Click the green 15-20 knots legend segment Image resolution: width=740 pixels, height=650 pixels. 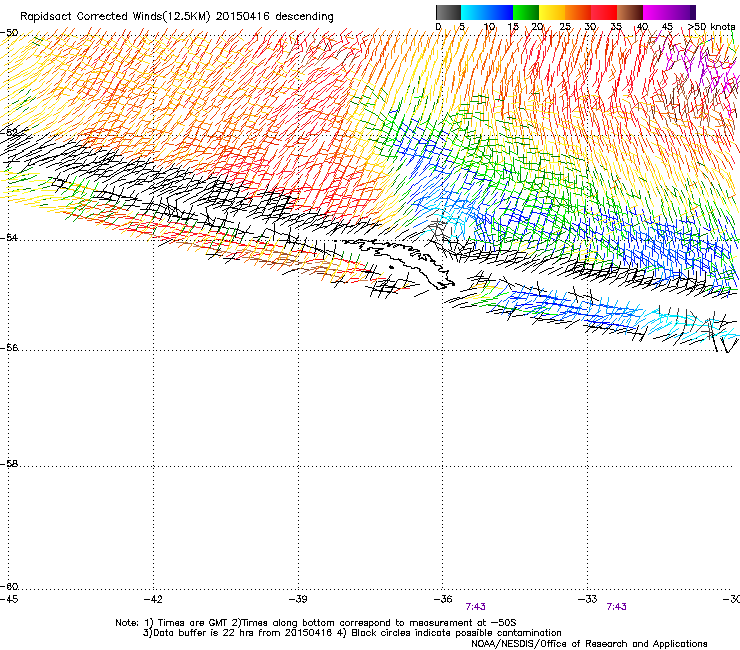click(526, 12)
